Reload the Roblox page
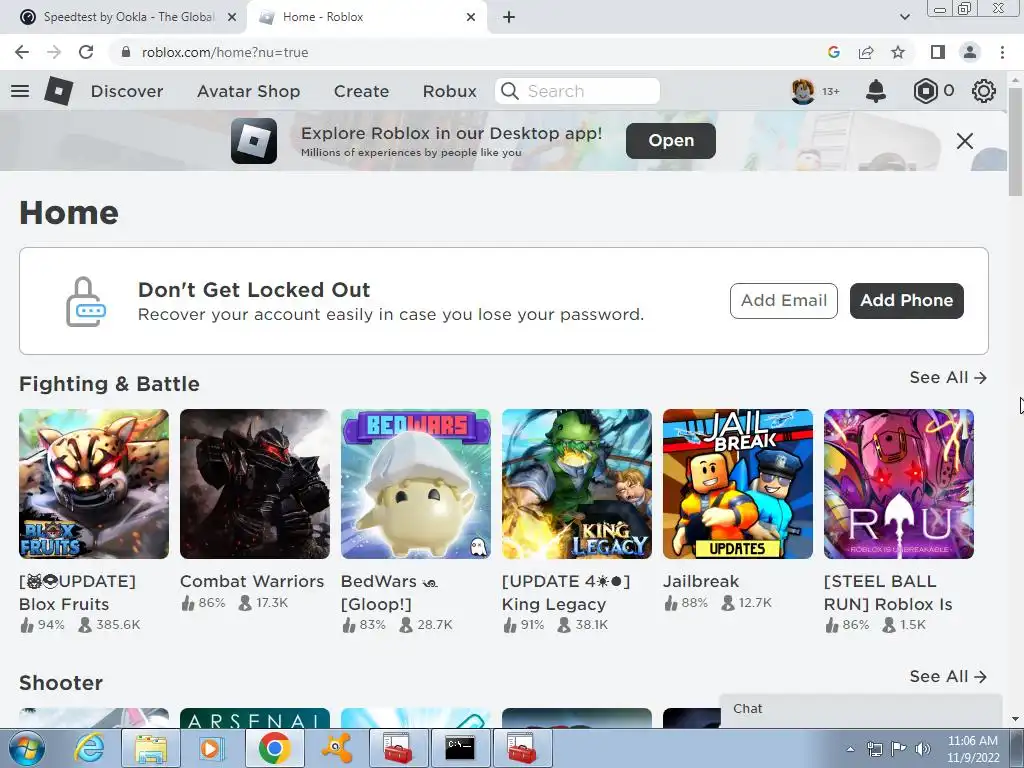Image resolution: width=1024 pixels, height=768 pixels. pyautogui.click(x=86, y=52)
